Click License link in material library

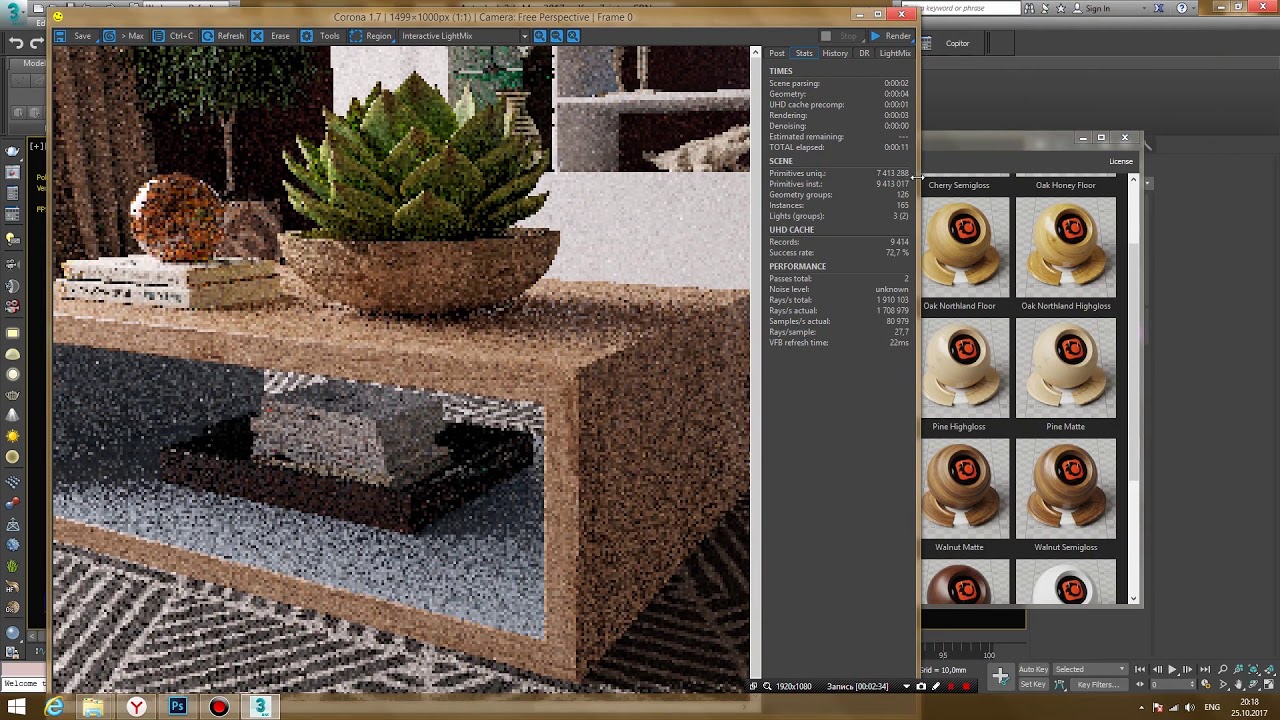coord(1121,161)
